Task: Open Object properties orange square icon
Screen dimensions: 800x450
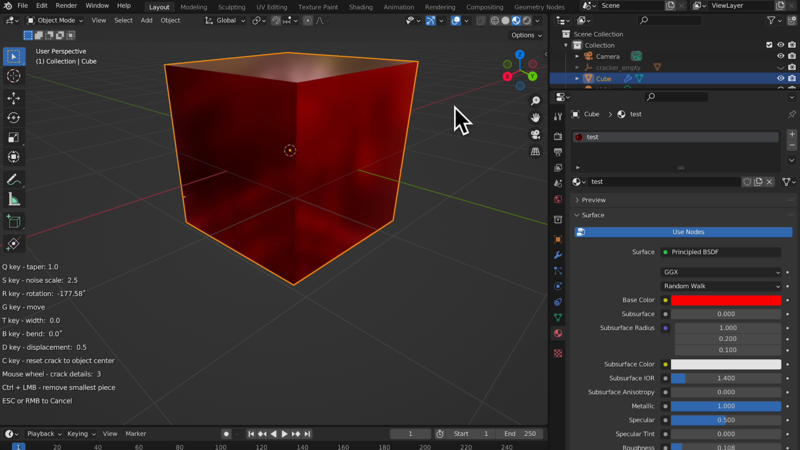Action: [558, 239]
